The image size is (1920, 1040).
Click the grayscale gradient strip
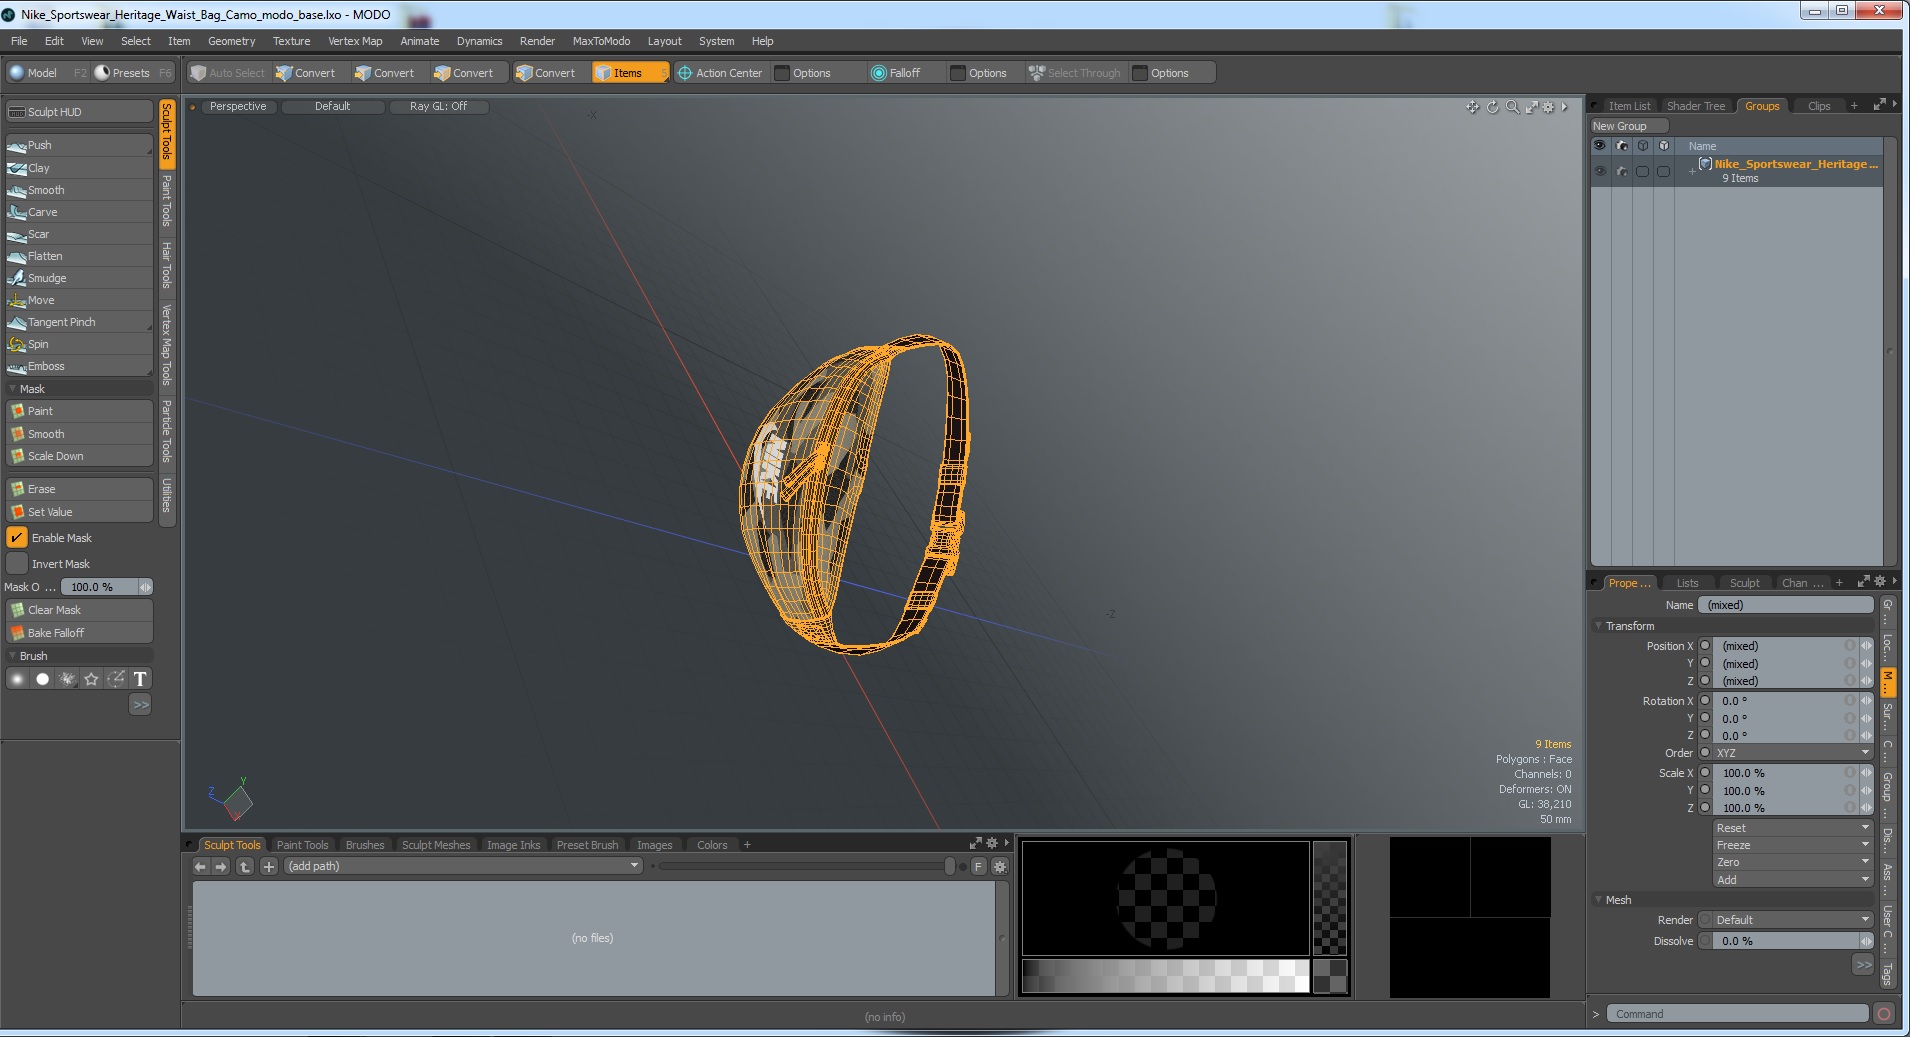pos(1165,977)
